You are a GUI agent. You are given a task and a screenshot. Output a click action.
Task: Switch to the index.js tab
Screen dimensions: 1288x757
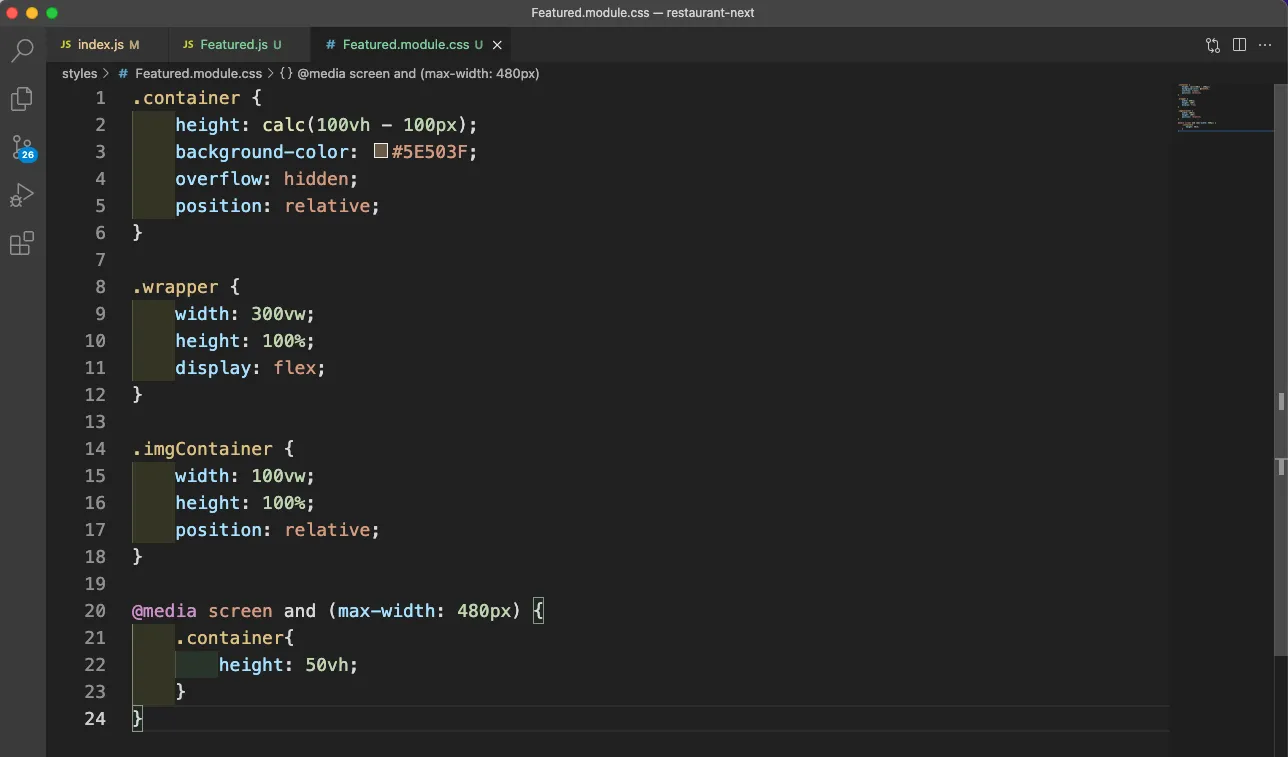tap(100, 45)
